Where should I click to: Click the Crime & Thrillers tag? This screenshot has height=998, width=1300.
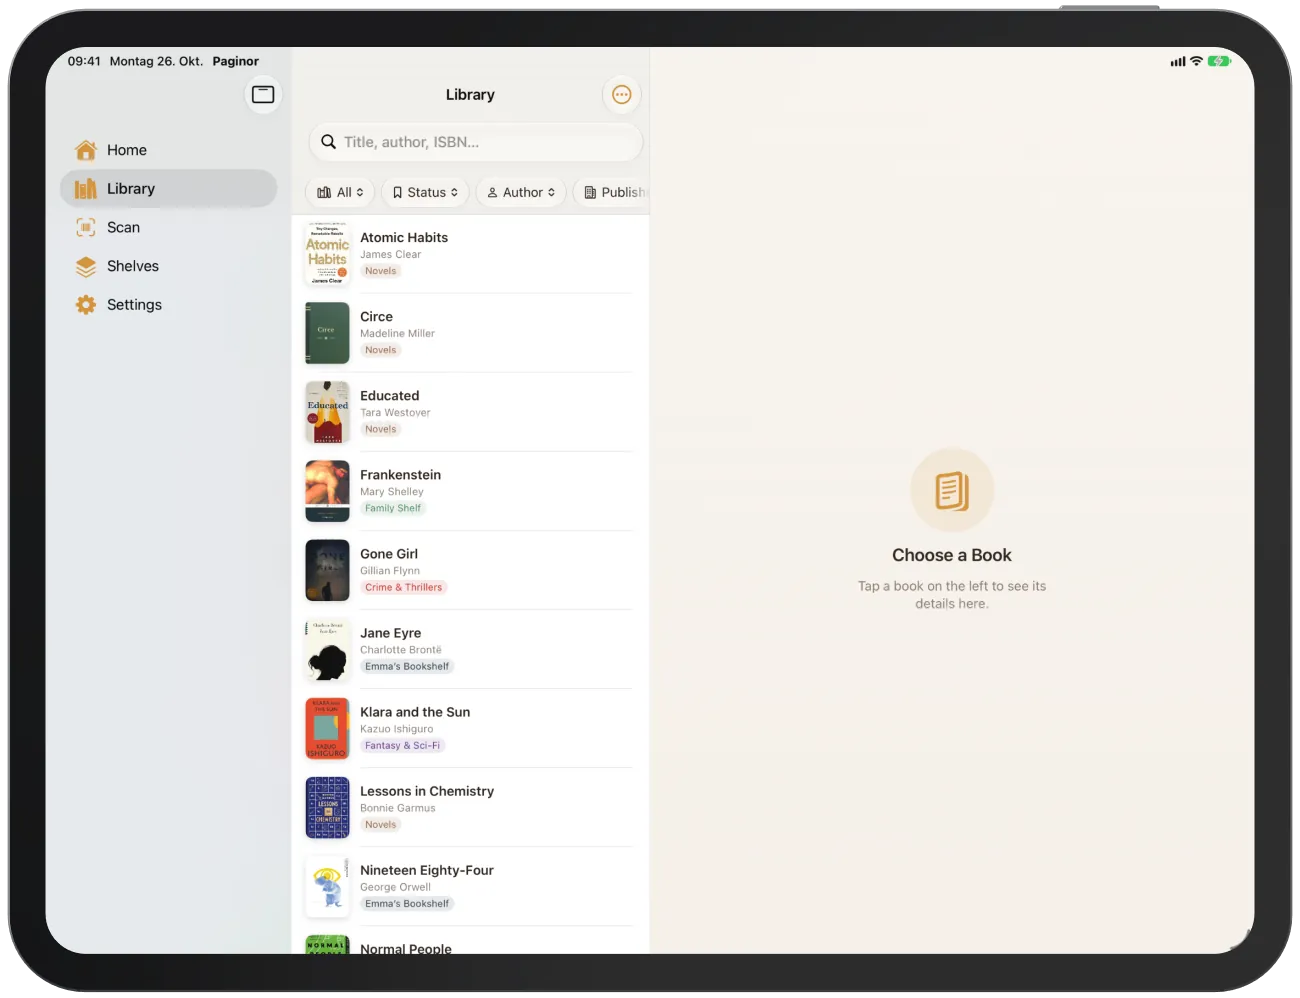coord(403,587)
